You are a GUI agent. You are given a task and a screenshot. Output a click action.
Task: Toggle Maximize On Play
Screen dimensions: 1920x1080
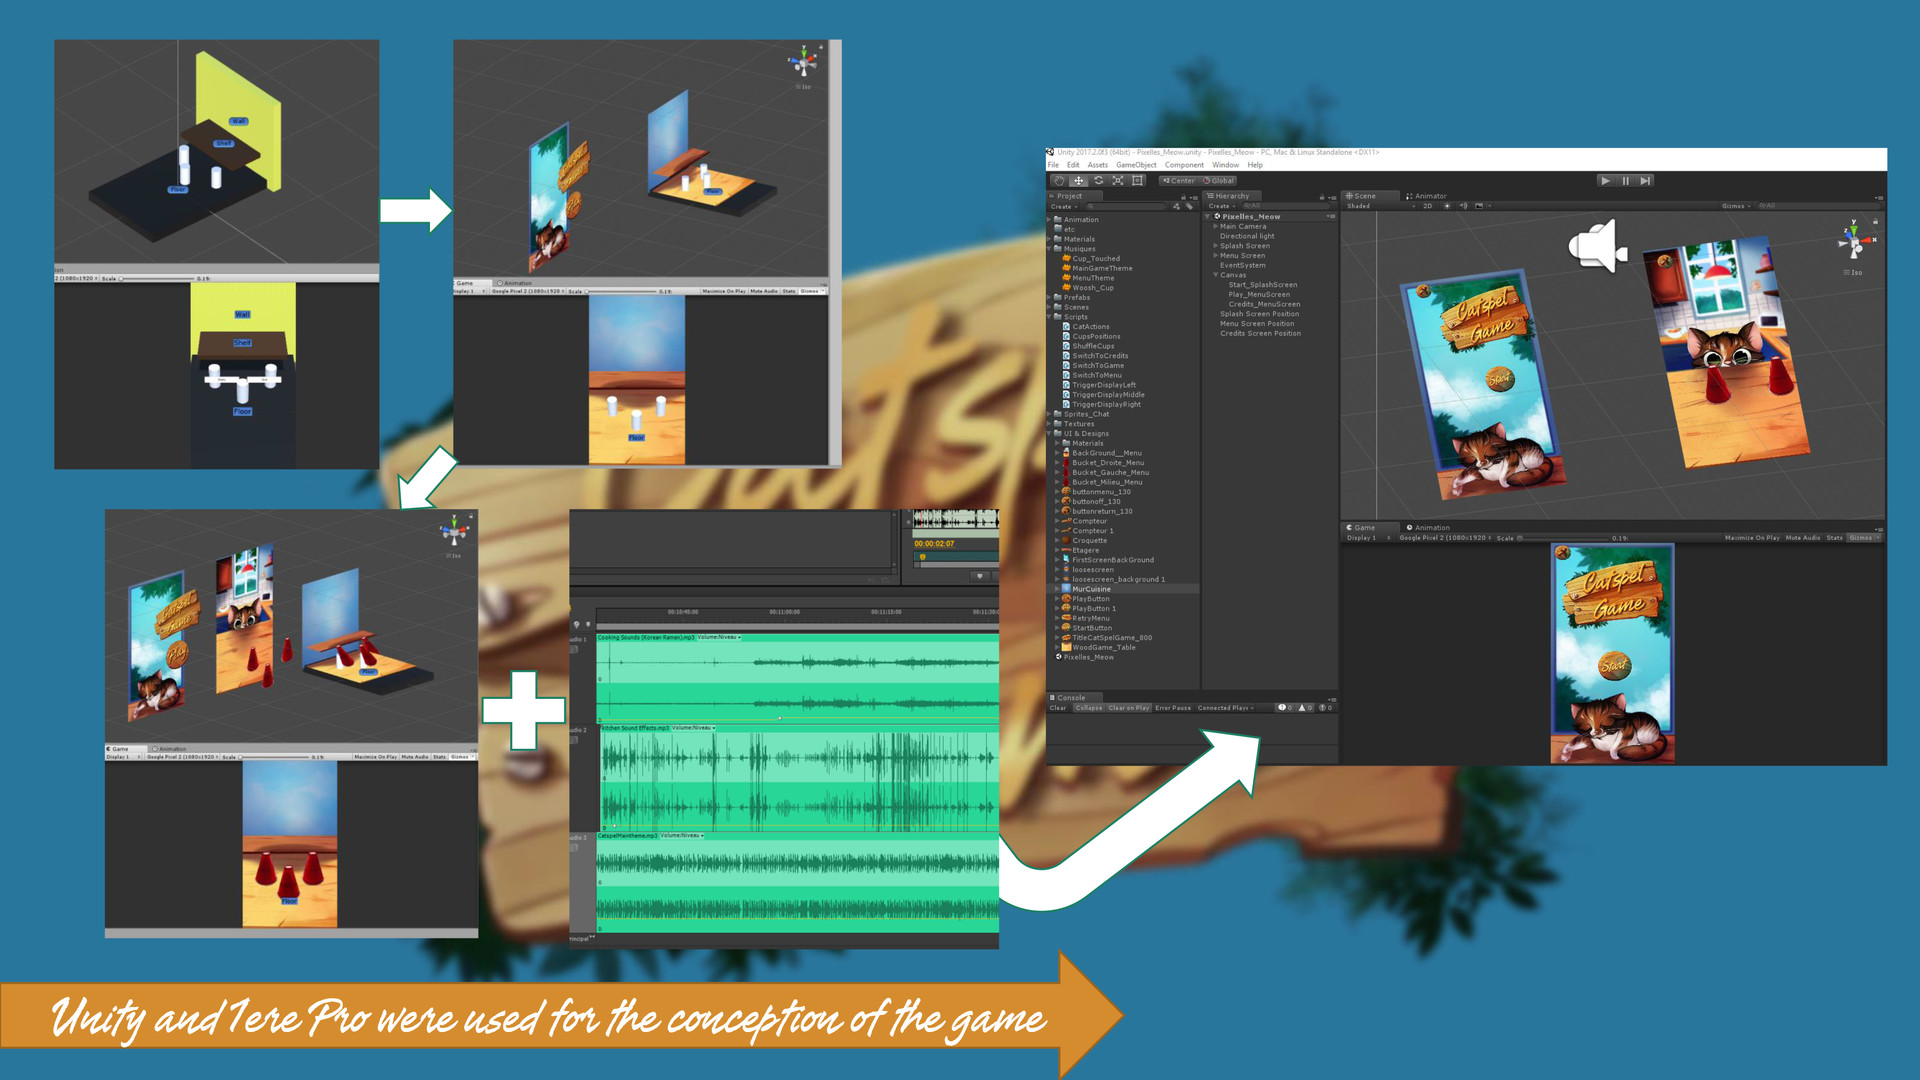[x=1754, y=538]
